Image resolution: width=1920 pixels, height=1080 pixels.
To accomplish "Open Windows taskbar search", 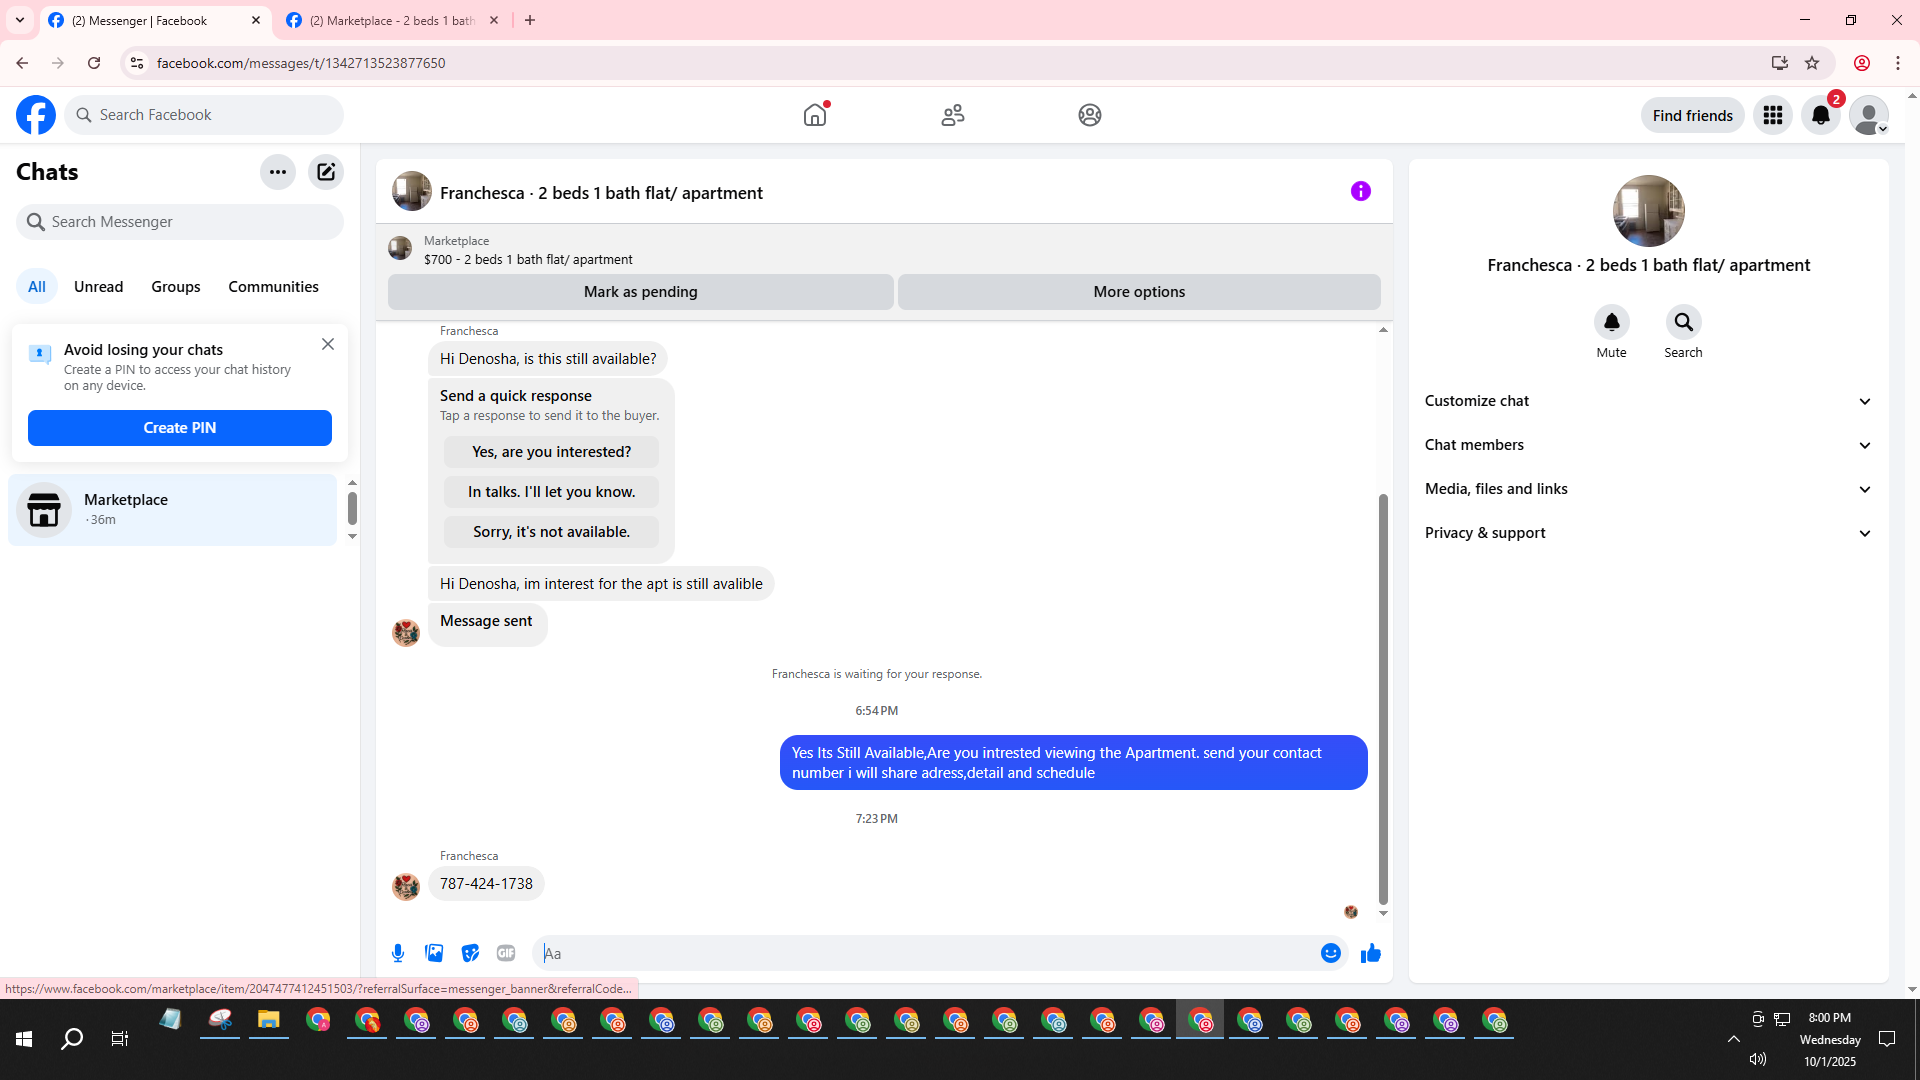I will (72, 1039).
